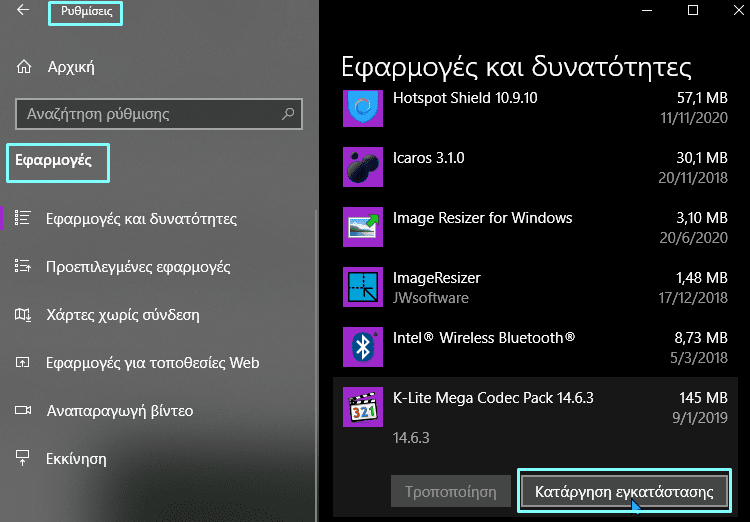The height and width of the screenshot is (522, 750).
Task: Click the search magnifier icon
Action: coord(288,114)
